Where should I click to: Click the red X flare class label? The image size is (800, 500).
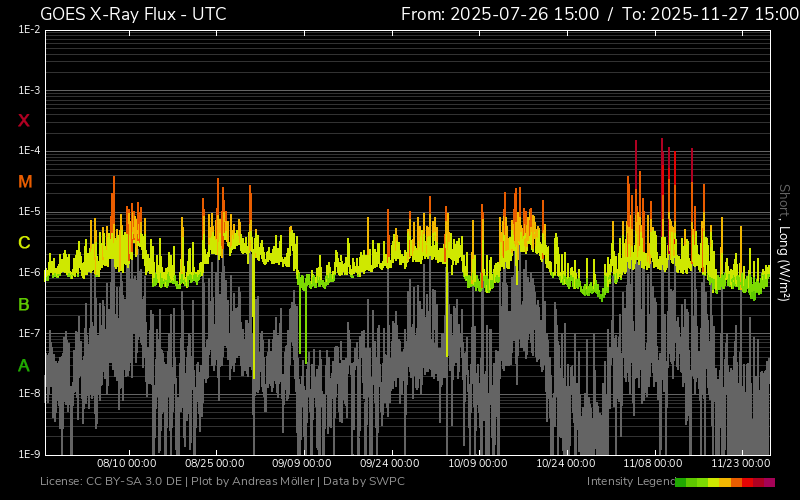(24, 121)
